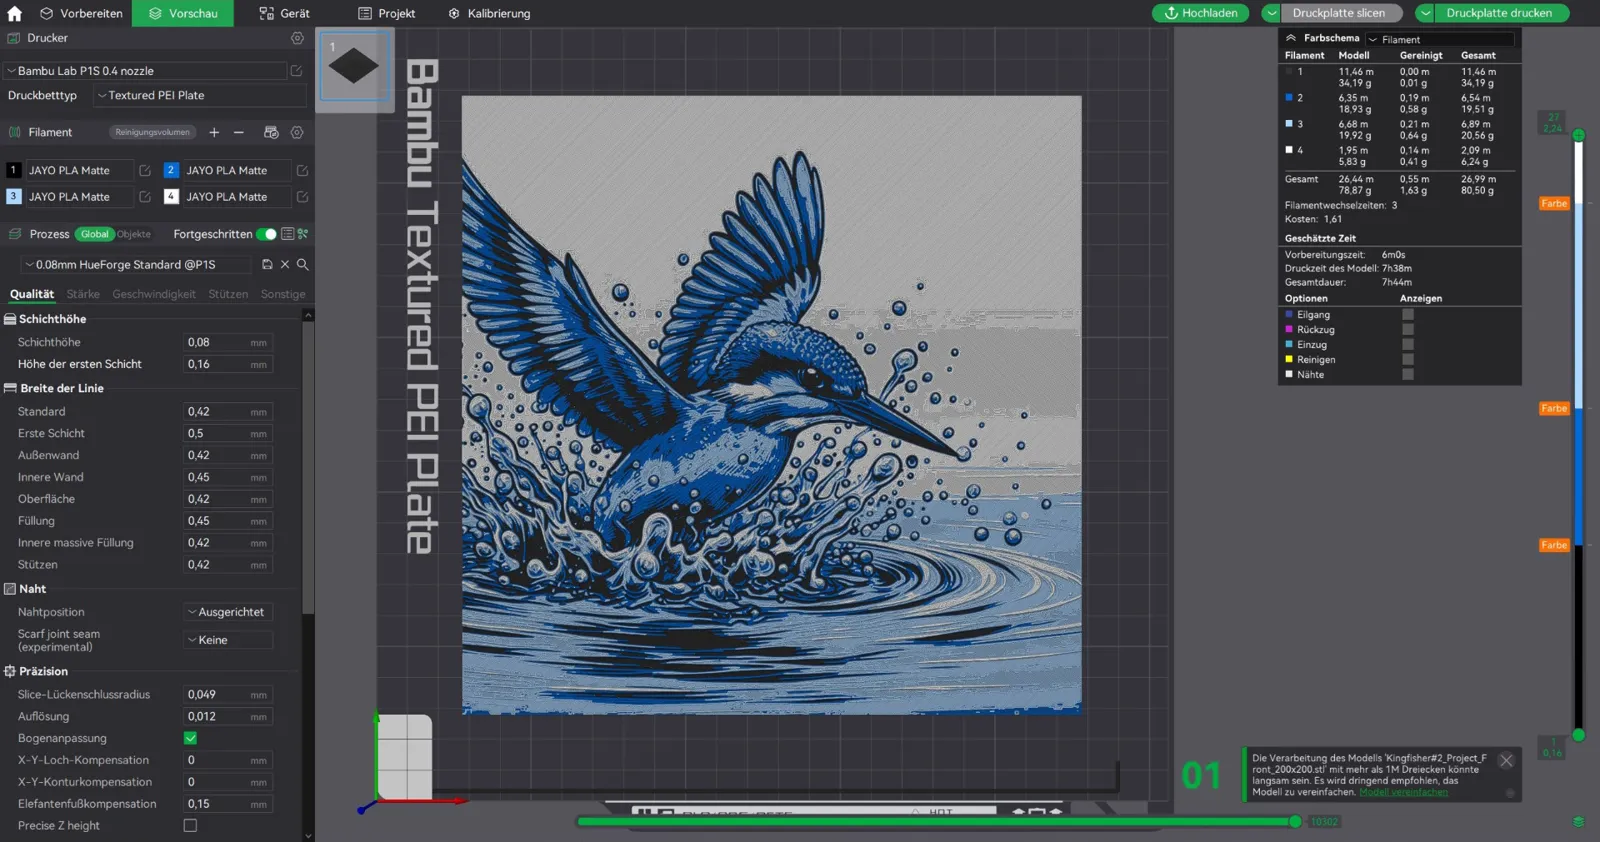1600x842 pixels.
Task: Edit filament 1 JAYO PLA Matte preset
Action: tap(145, 171)
